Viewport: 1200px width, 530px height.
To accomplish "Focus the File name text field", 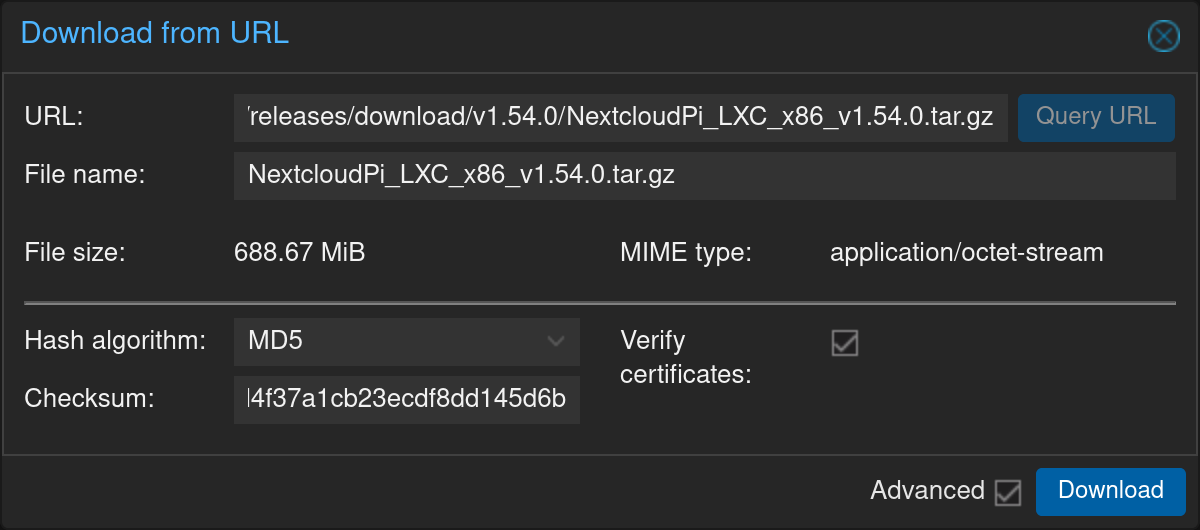I will (705, 176).
